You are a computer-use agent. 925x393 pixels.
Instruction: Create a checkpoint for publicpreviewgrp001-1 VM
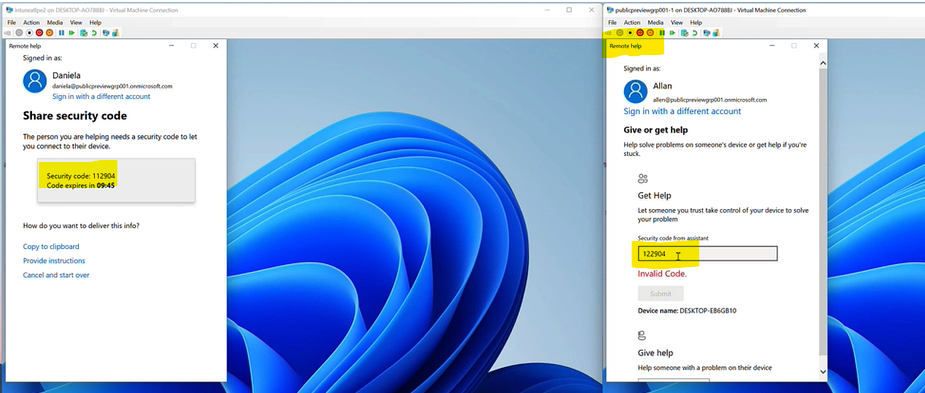(x=684, y=33)
